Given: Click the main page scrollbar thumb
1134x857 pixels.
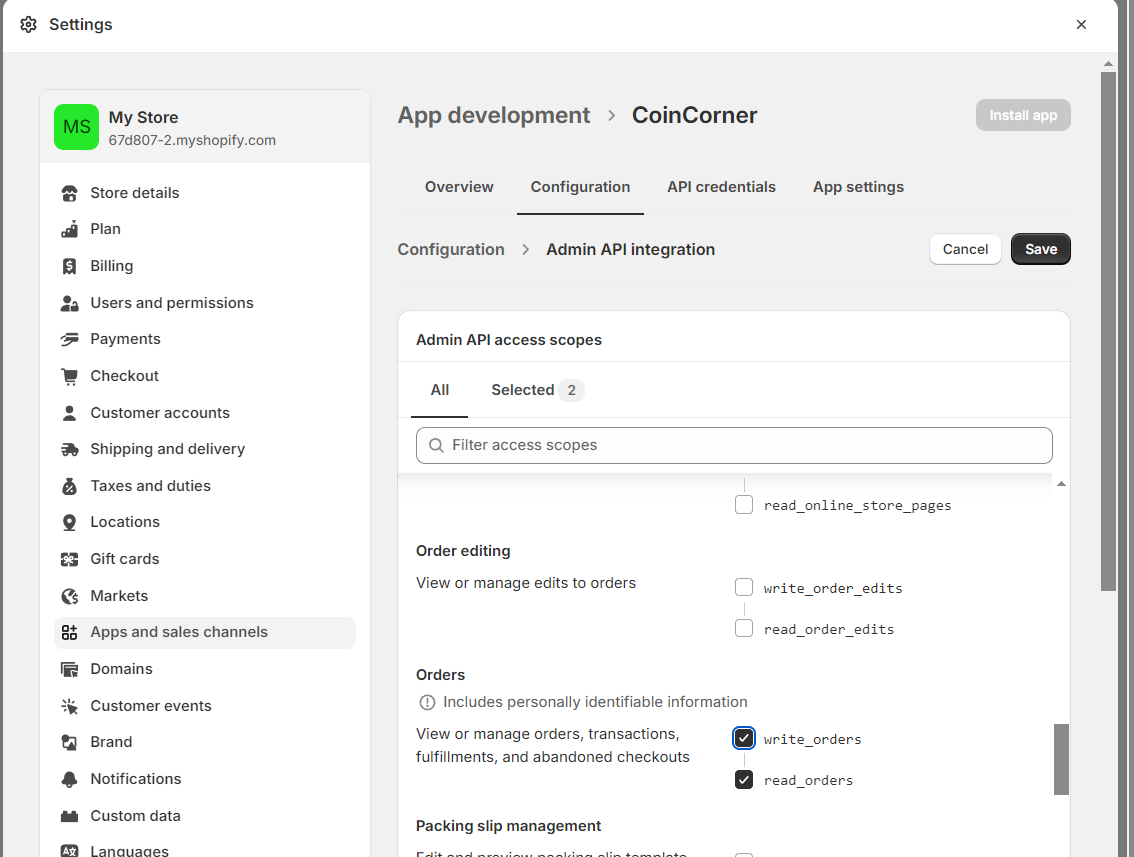Looking at the screenshot, I should tap(1108, 331).
